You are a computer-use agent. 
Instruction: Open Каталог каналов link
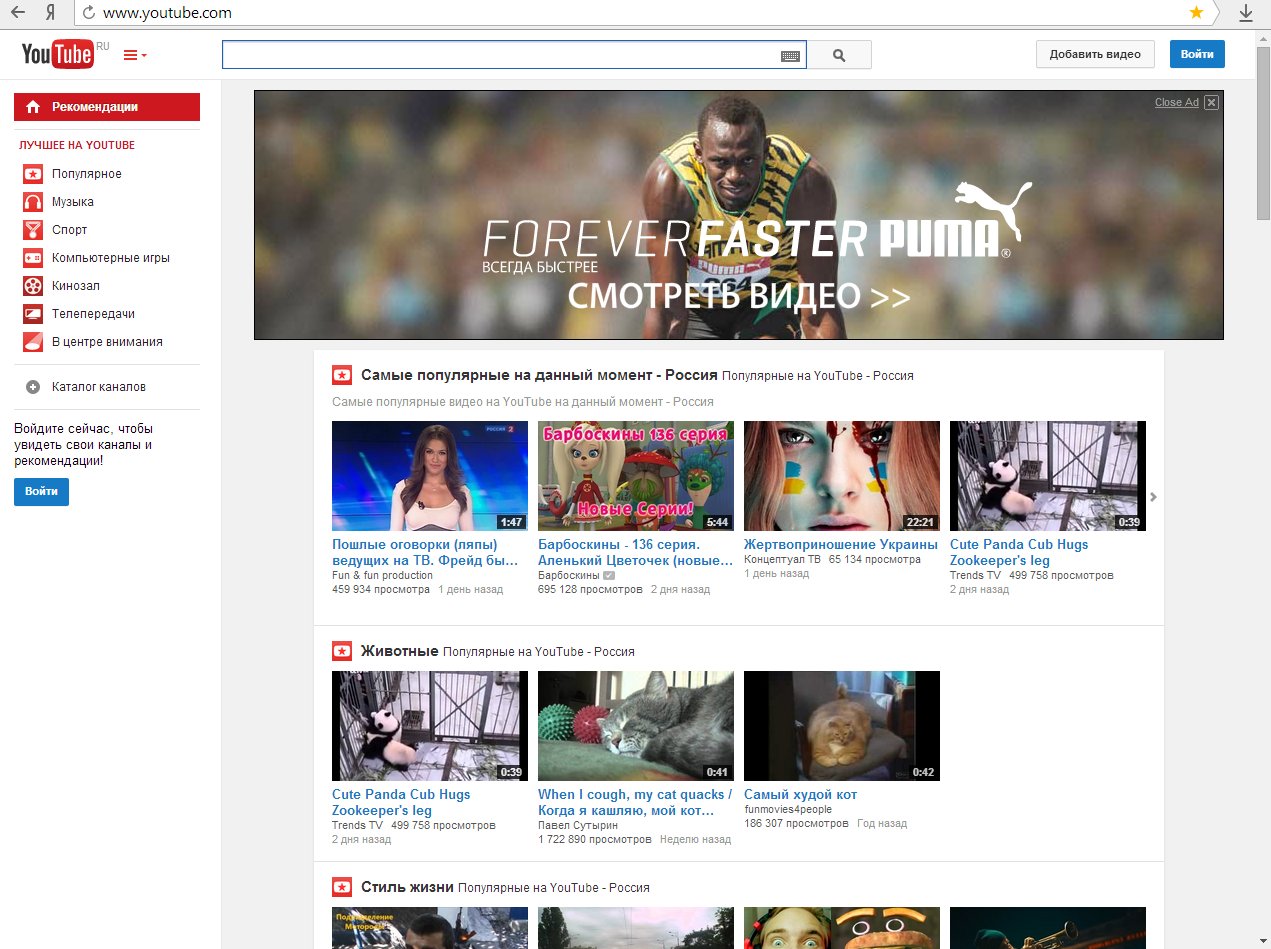point(99,387)
